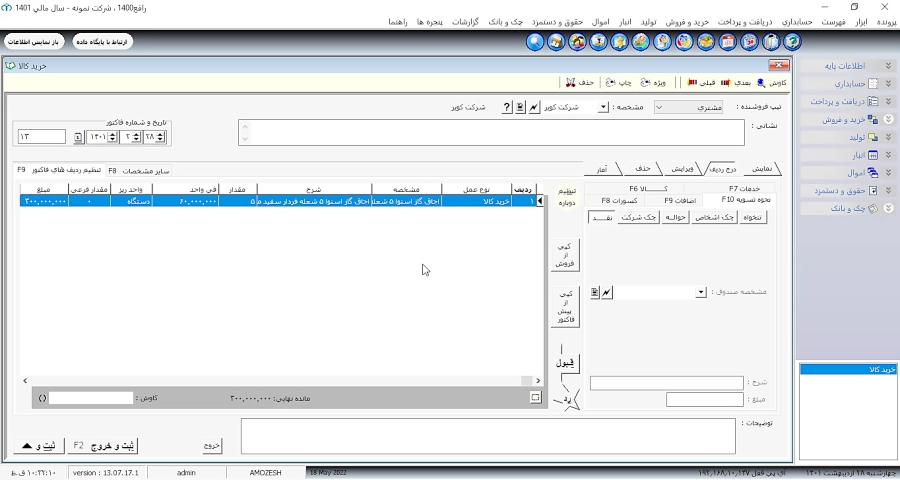This screenshot has width=900, height=480.
Task: Click the کاوش search icon in invoice toolbar
Action: coord(761,83)
